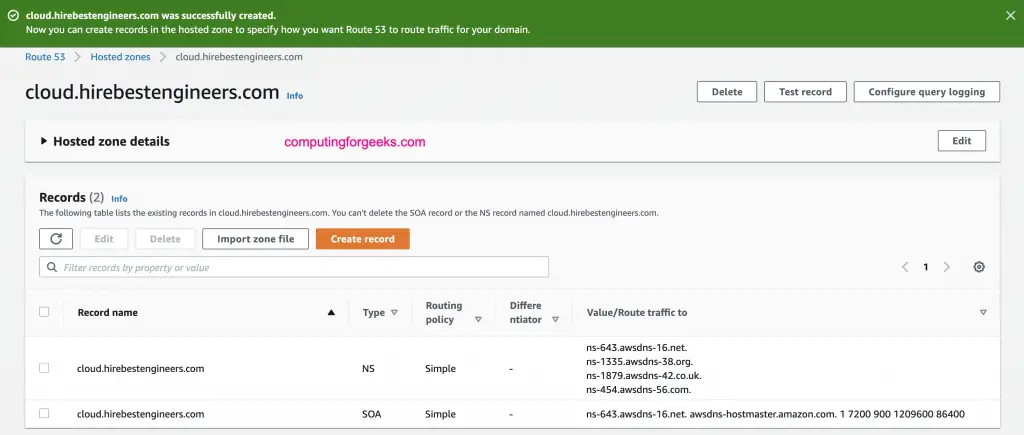Open the Routing policy column sort arrow
Viewport: 1024px width, 435px height.
[x=478, y=320]
